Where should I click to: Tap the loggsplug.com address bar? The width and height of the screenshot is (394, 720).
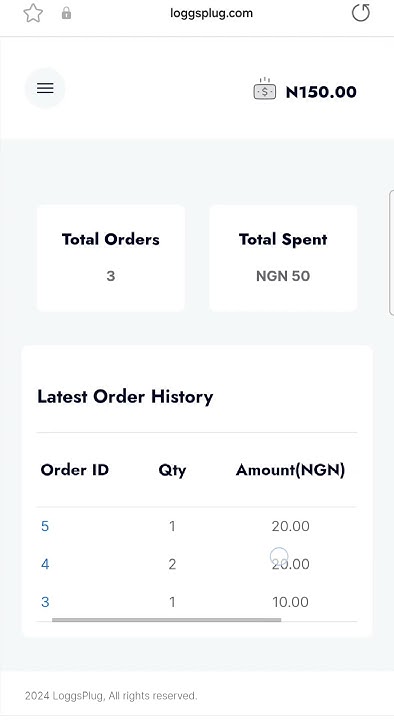pos(211,13)
